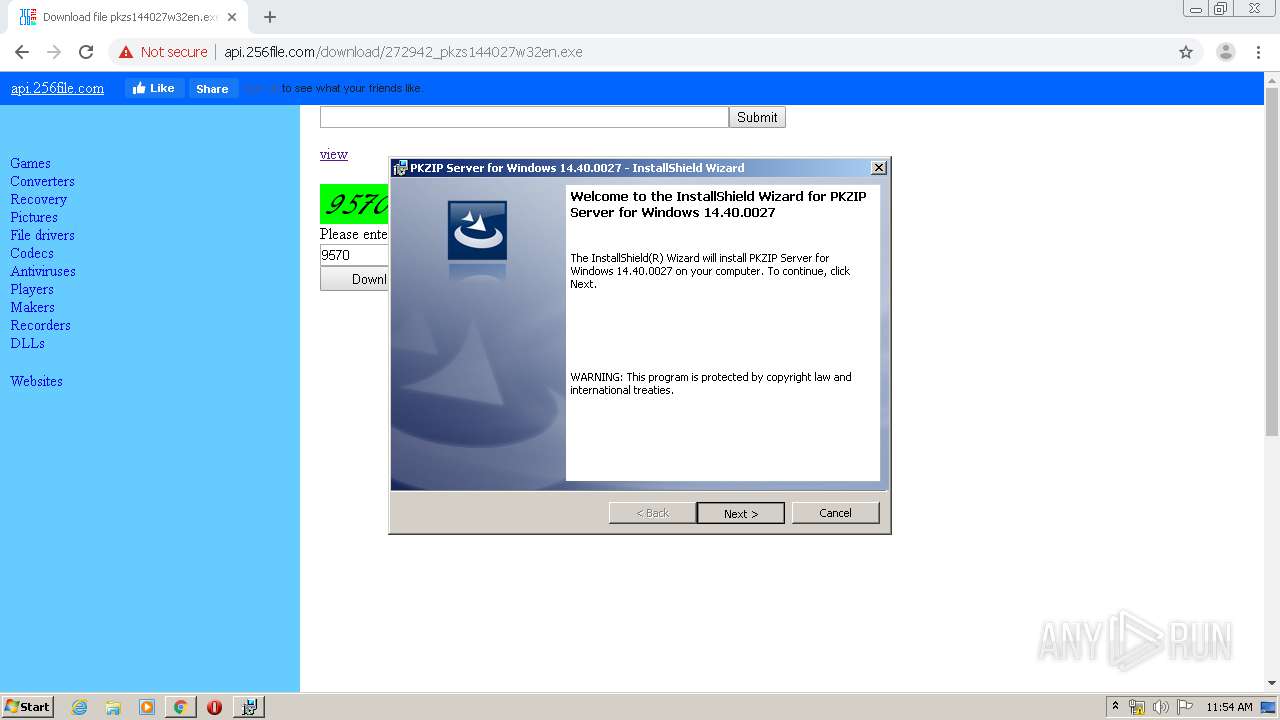Click in the text field beside Submit

point(524,117)
